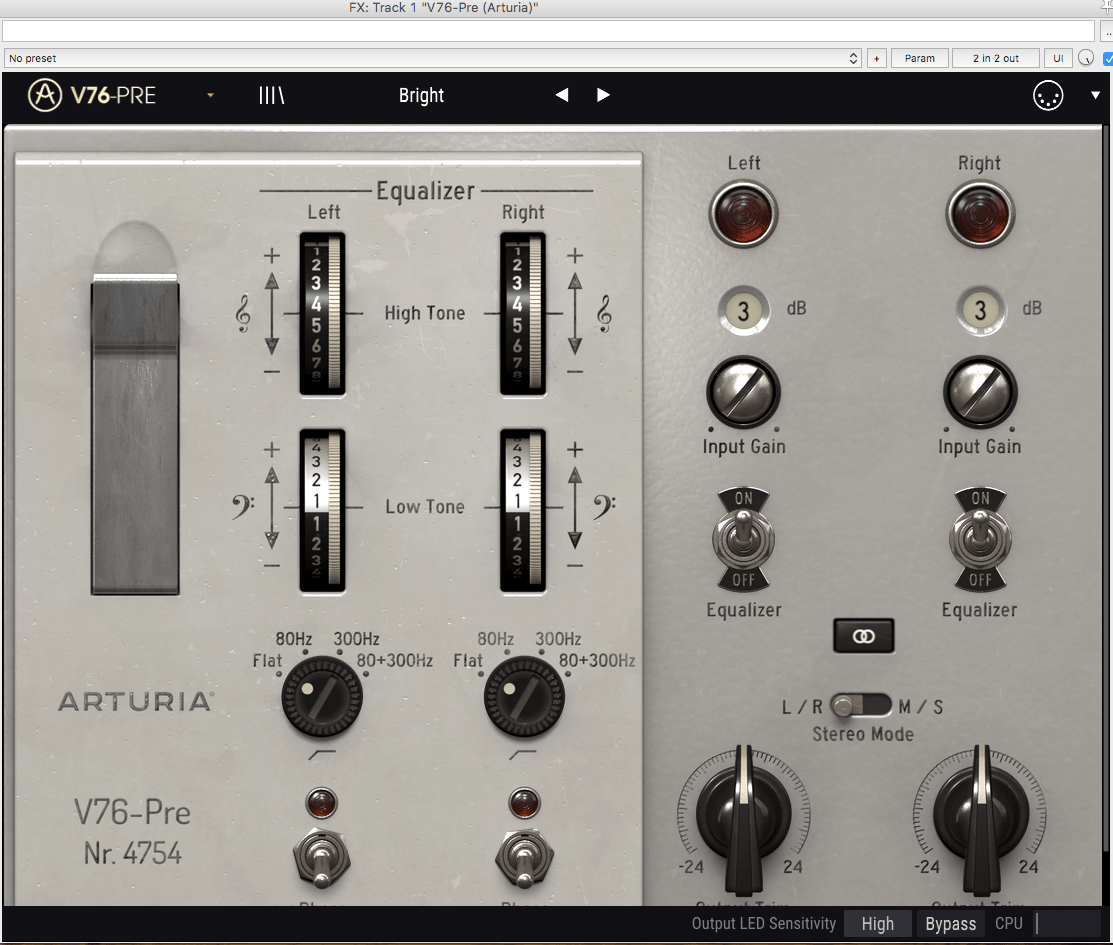Click the Arturia logo icon

[x=45, y=95]
